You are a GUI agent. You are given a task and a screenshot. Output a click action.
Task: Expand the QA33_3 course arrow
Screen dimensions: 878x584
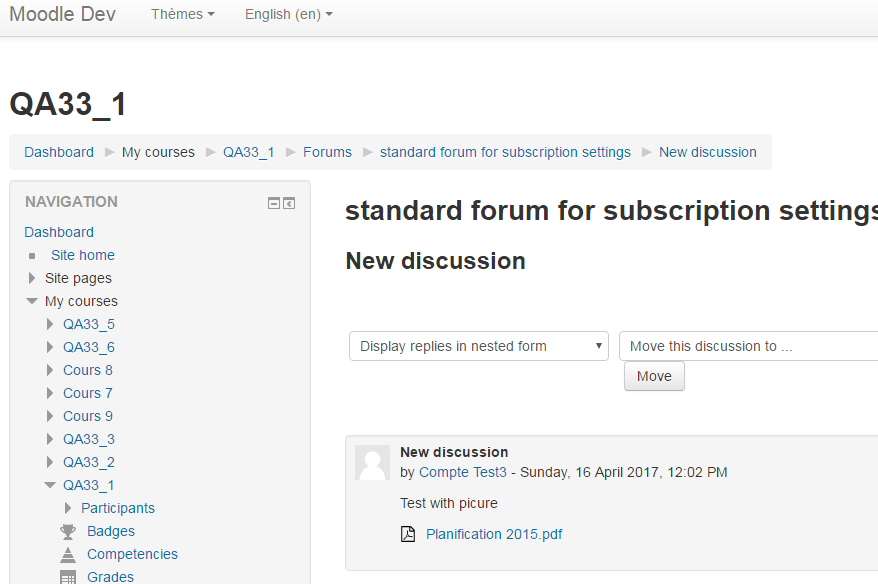pyautogui.click(x=50, y=439)
